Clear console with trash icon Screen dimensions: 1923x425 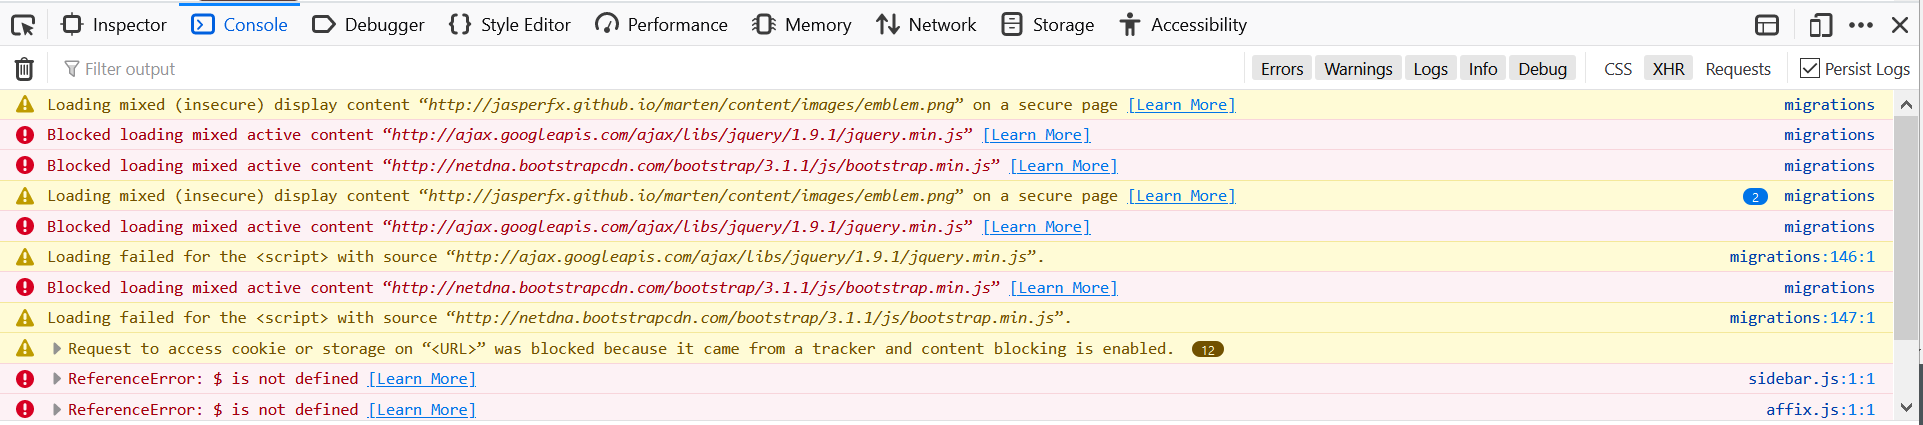(x=24, y=69)
